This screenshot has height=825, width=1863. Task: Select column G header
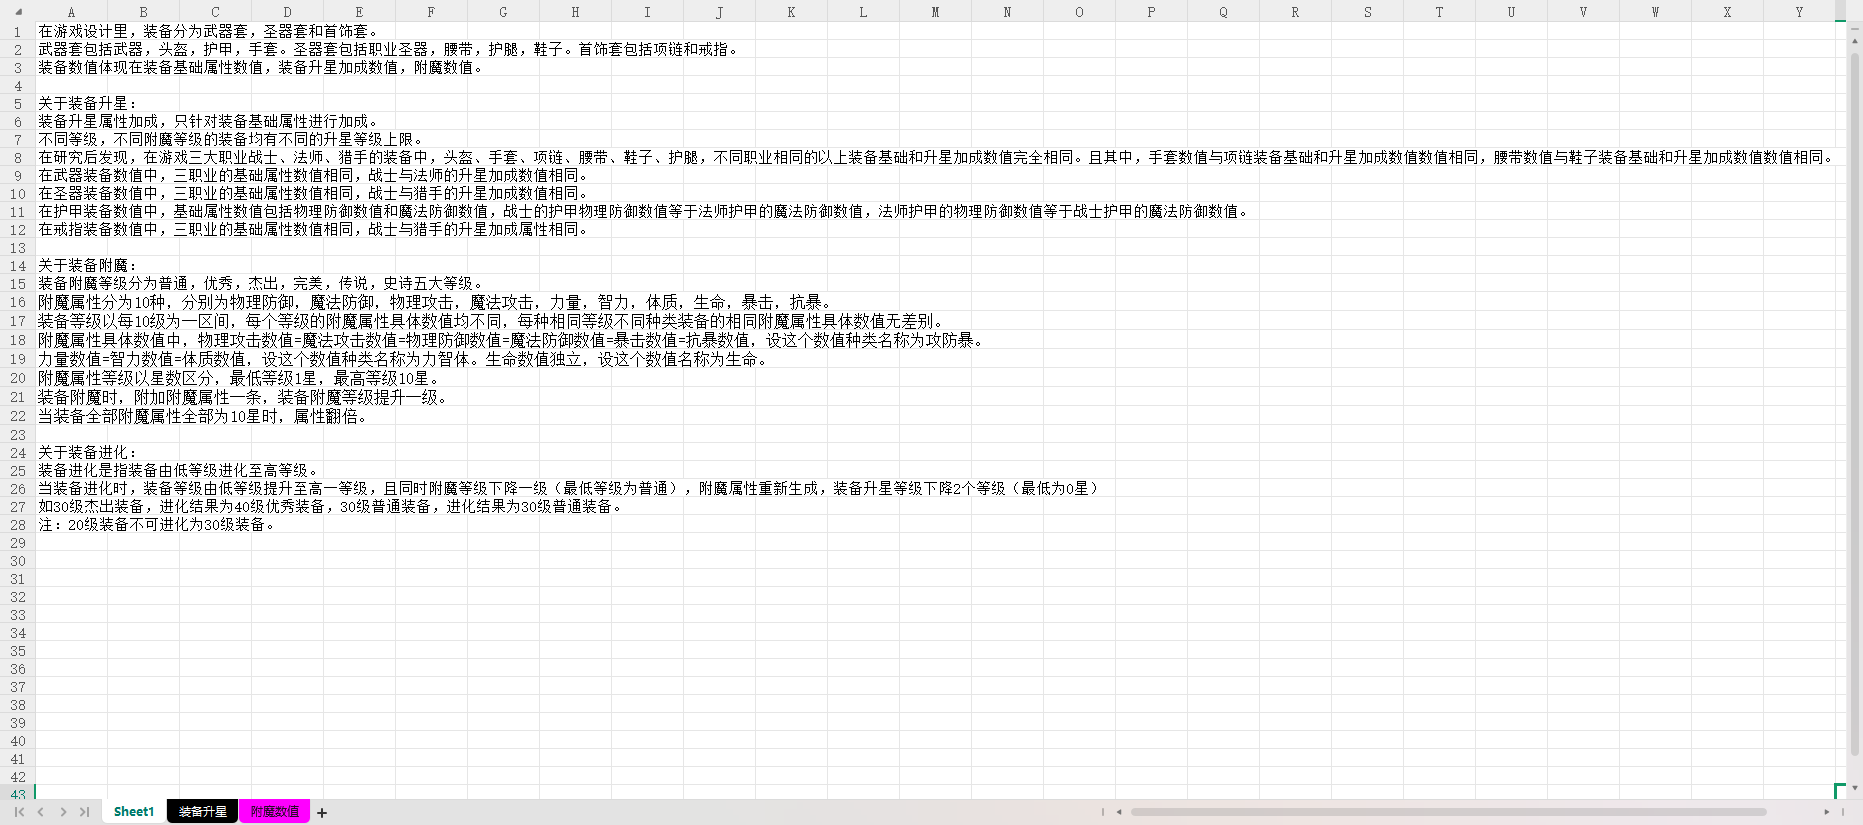[503, 12]
